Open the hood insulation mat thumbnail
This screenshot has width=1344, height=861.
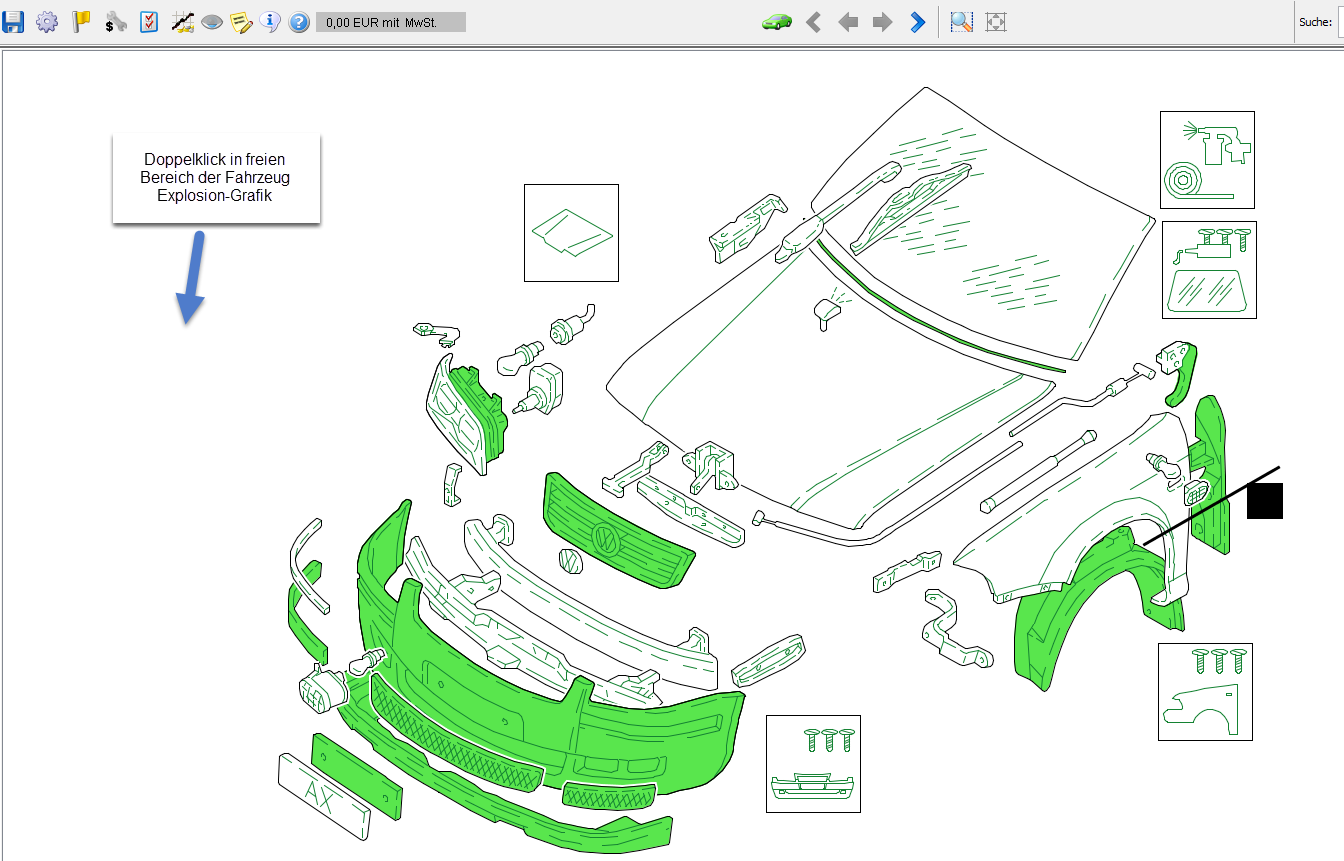pyautogui.click(x=571, y=233)
